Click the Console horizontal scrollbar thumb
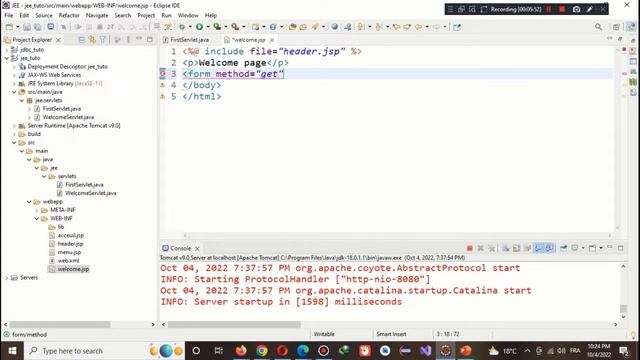Viewport: 640px width, 360px height. (x=234, y=324)
